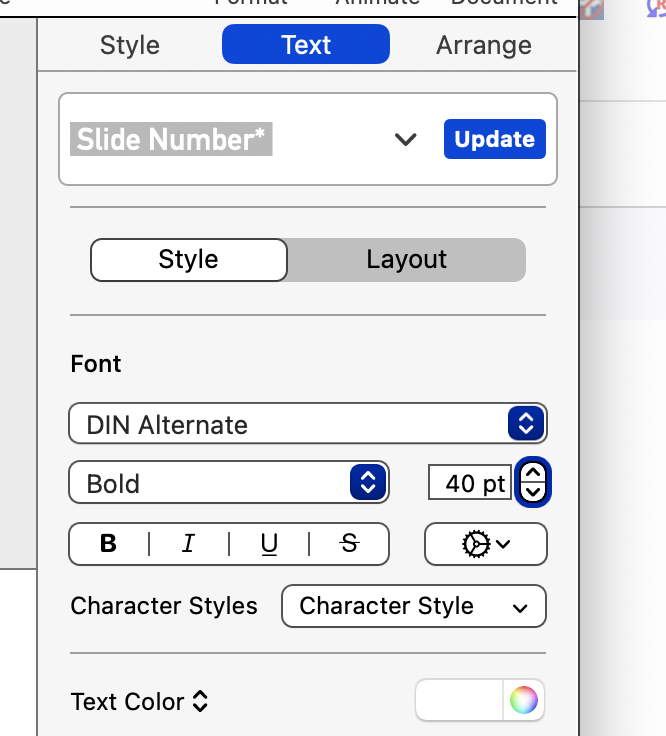
Task: Switch to Style segment in text pane
Action: 189,260
